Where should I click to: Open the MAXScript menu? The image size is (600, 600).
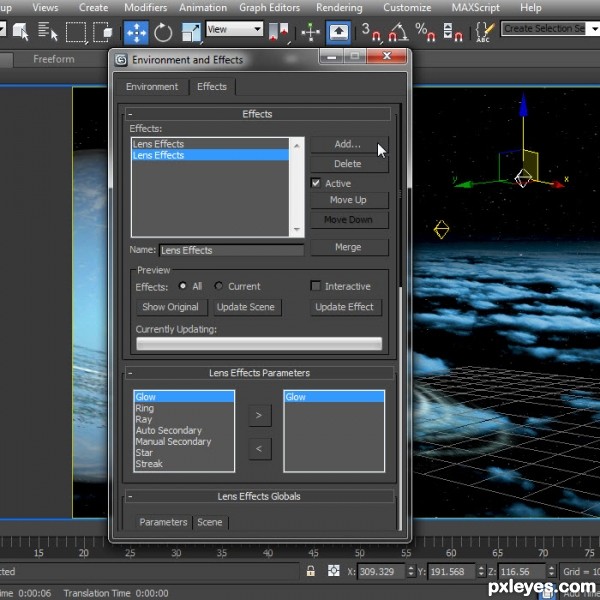click(x=476, y=7)
